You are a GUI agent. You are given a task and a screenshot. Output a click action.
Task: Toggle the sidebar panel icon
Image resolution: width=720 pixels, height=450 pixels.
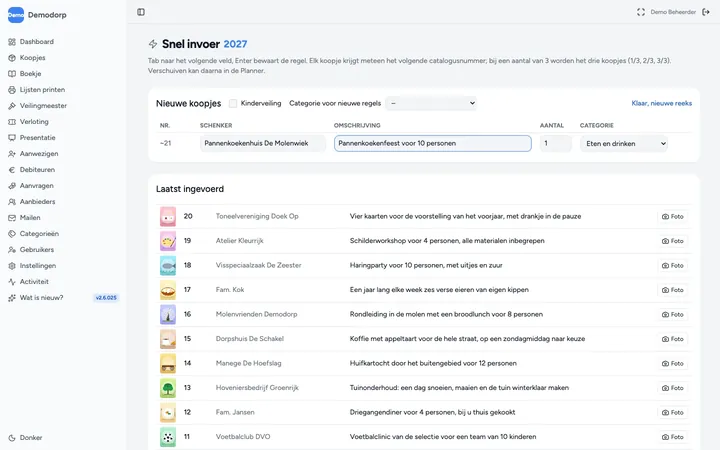(x=141, y=12)
